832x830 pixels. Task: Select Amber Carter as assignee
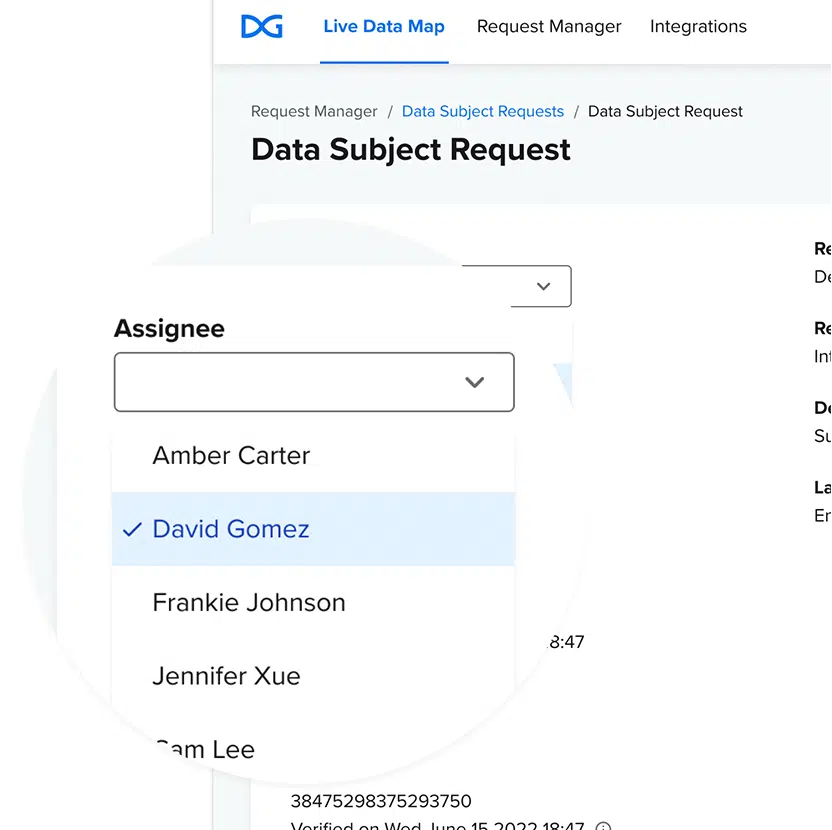coord(231,456)
